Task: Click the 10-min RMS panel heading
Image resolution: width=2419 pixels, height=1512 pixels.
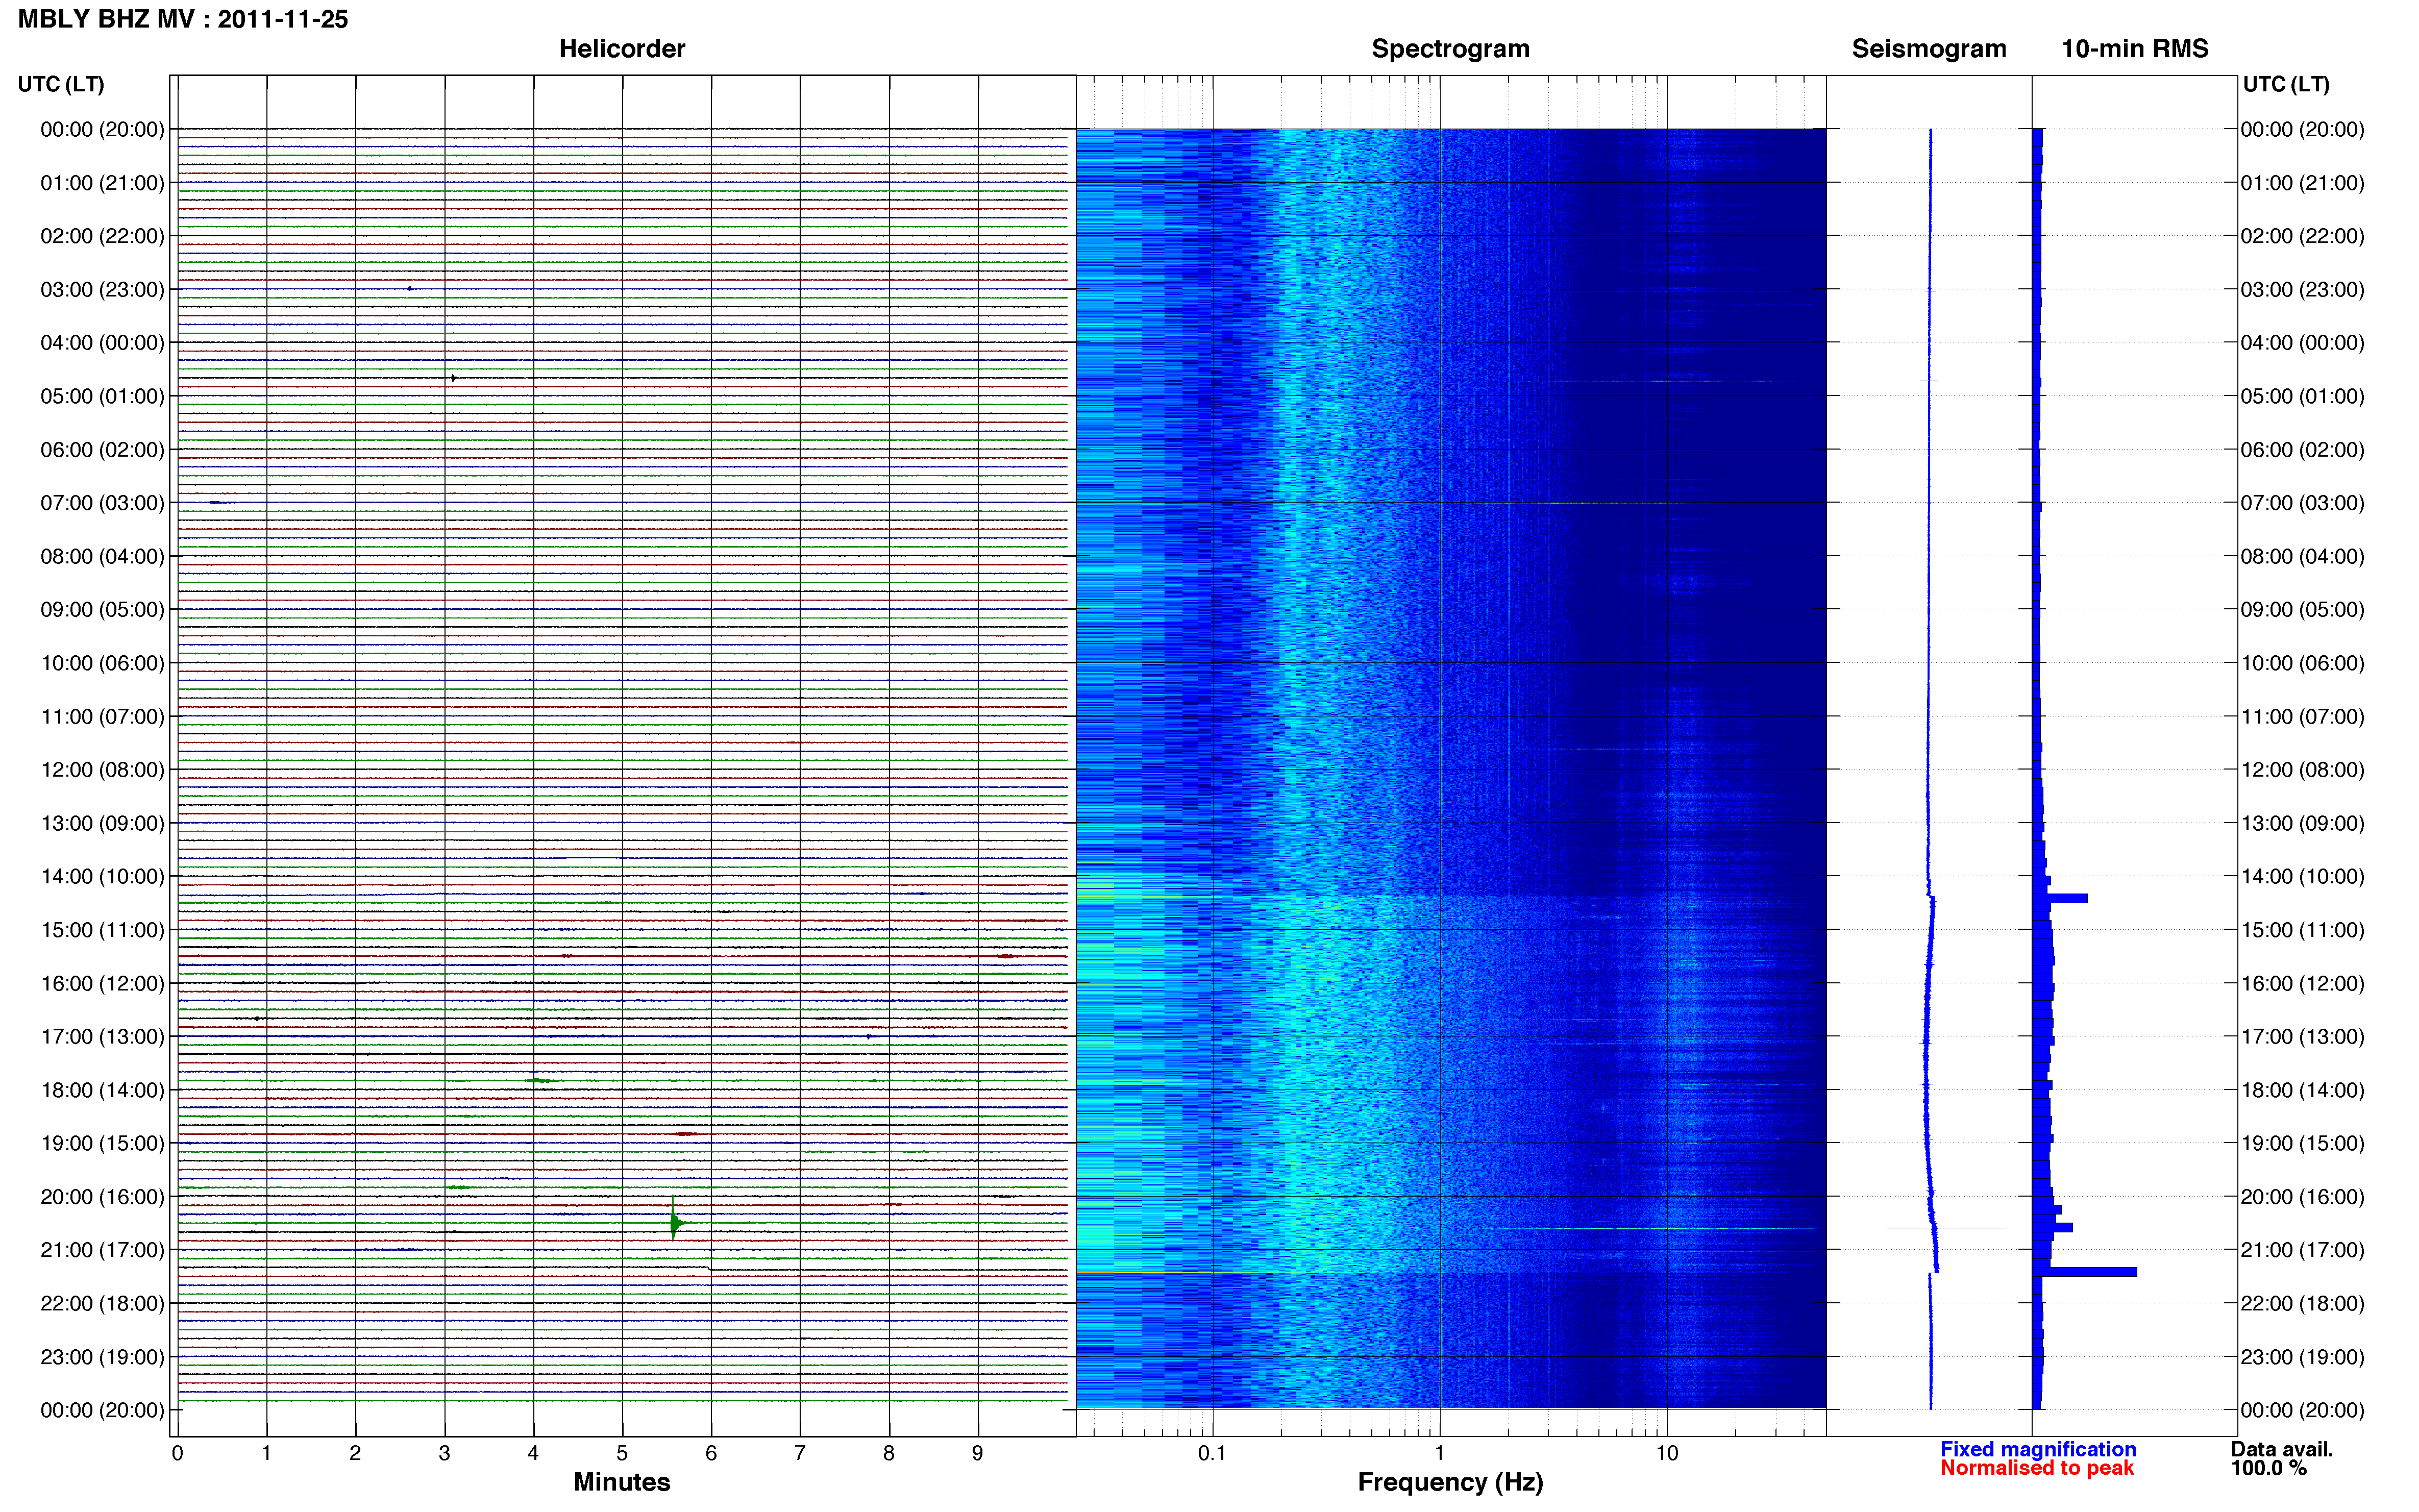Action: [x=2135, y=49]
